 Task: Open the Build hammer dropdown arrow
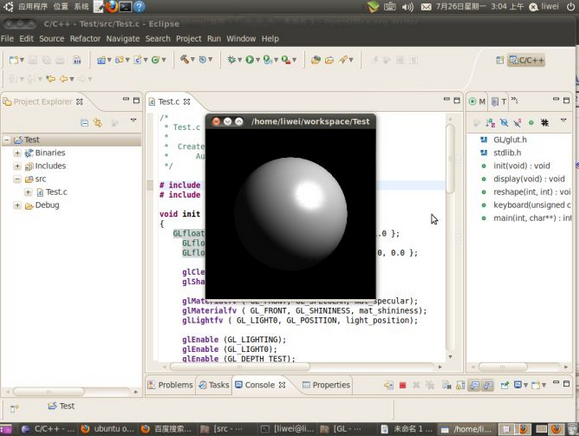192,59
